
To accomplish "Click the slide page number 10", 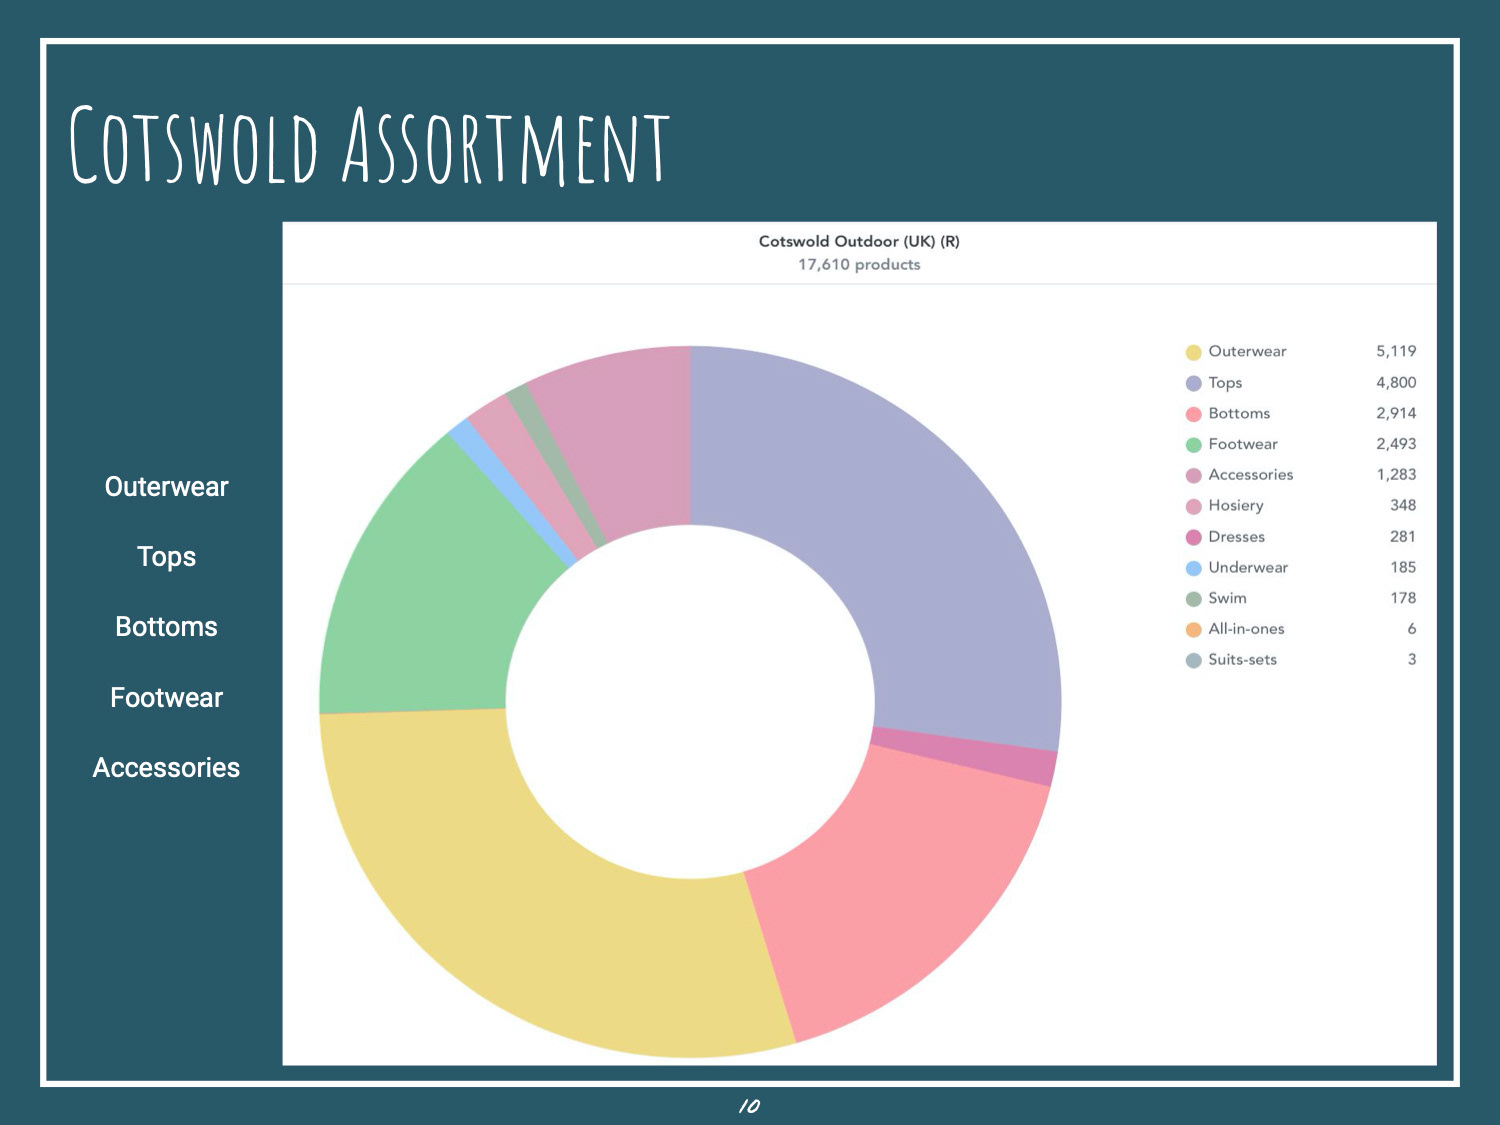I will coord(749,1106).
